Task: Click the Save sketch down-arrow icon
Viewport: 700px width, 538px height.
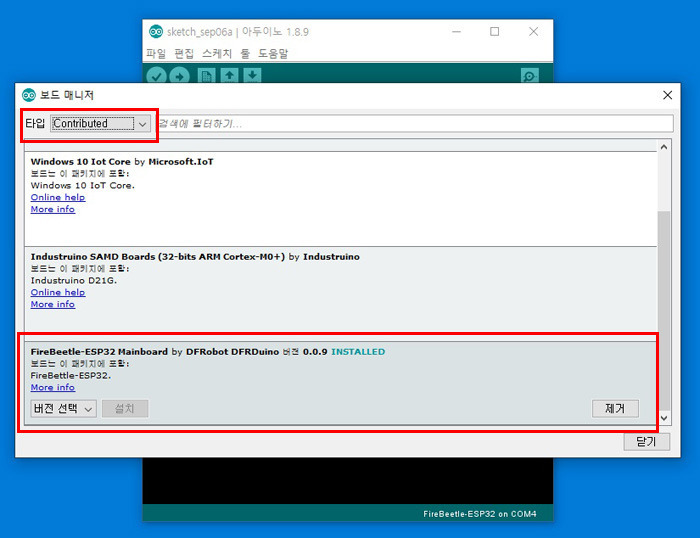Action: (252, 75)
